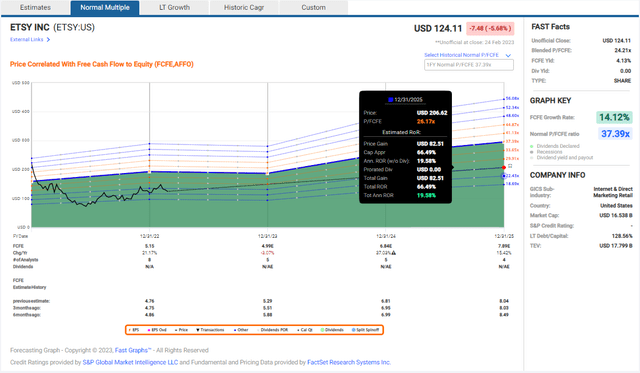The width and height of the screenshot is (640, 373).
Task: Click the Cal Qt legend marker
Action: [298, 330]
